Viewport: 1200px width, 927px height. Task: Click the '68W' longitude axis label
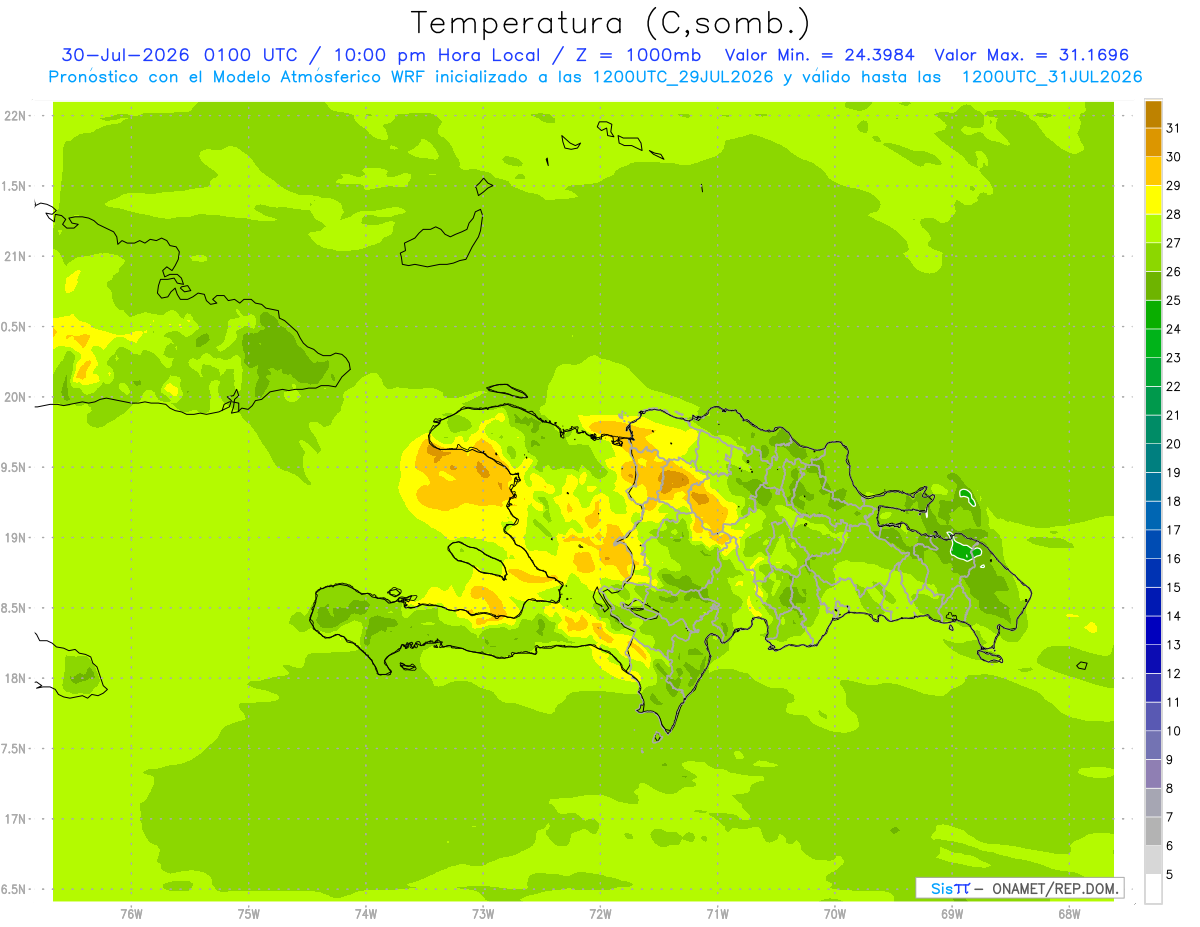[1069, 914]
